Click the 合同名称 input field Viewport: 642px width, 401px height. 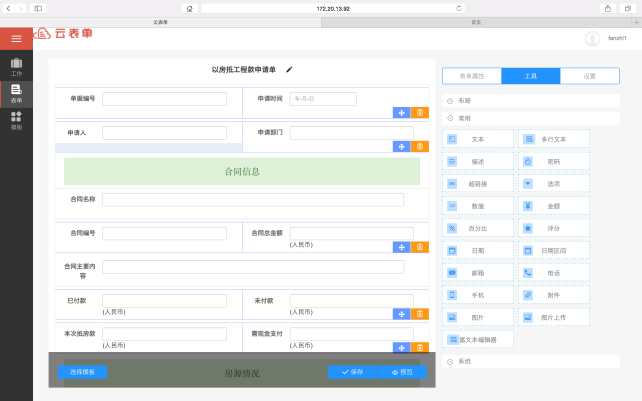(x=252, y=200)
